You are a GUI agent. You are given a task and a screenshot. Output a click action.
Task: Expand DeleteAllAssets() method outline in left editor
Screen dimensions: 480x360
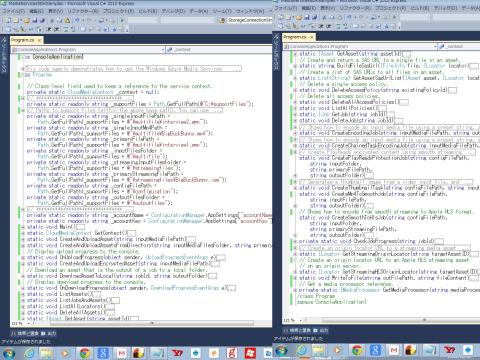tap(23, 313)
